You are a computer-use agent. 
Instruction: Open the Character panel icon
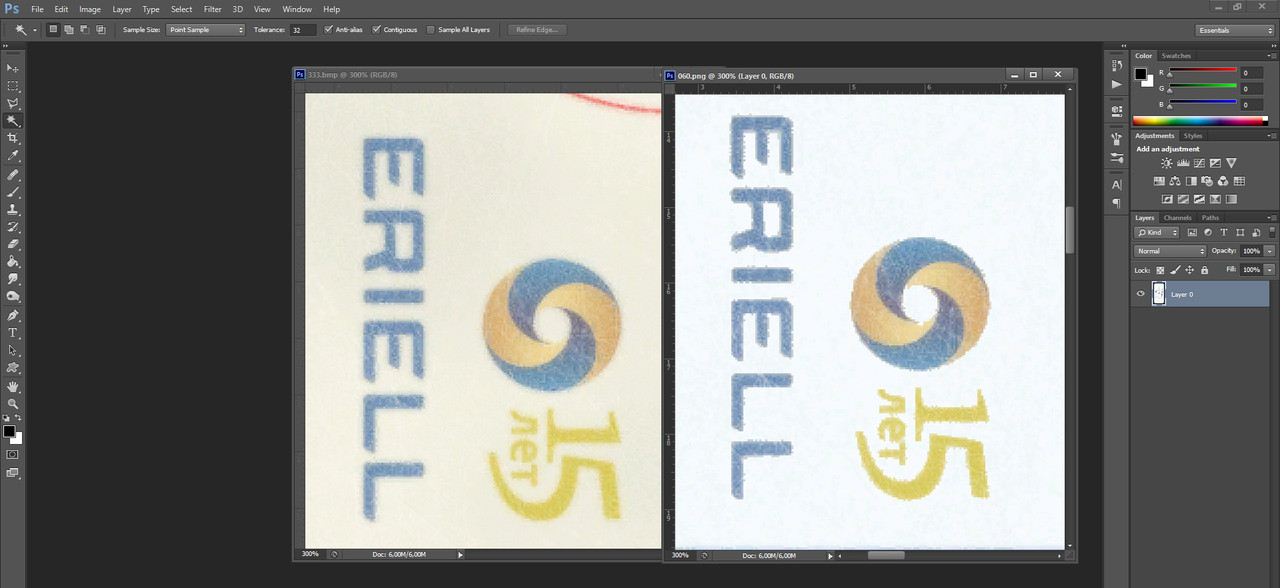click(1117, 185)
